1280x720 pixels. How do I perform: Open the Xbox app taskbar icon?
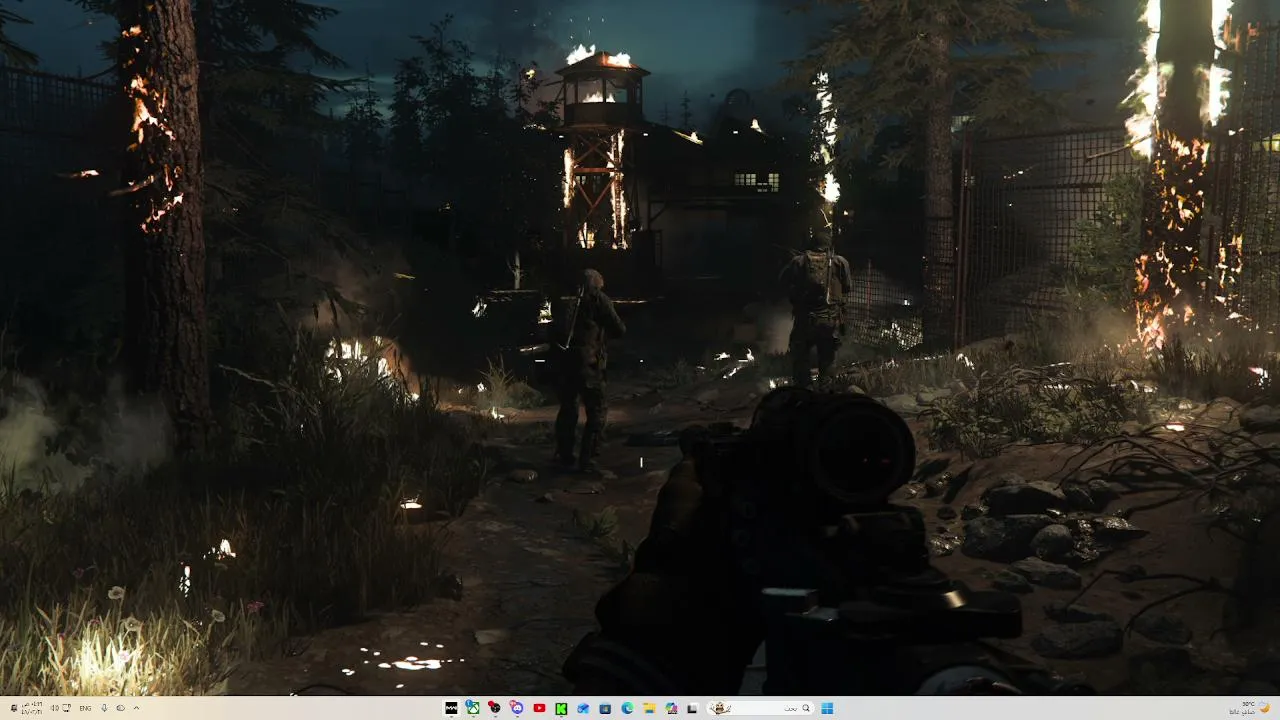[473, 708]
